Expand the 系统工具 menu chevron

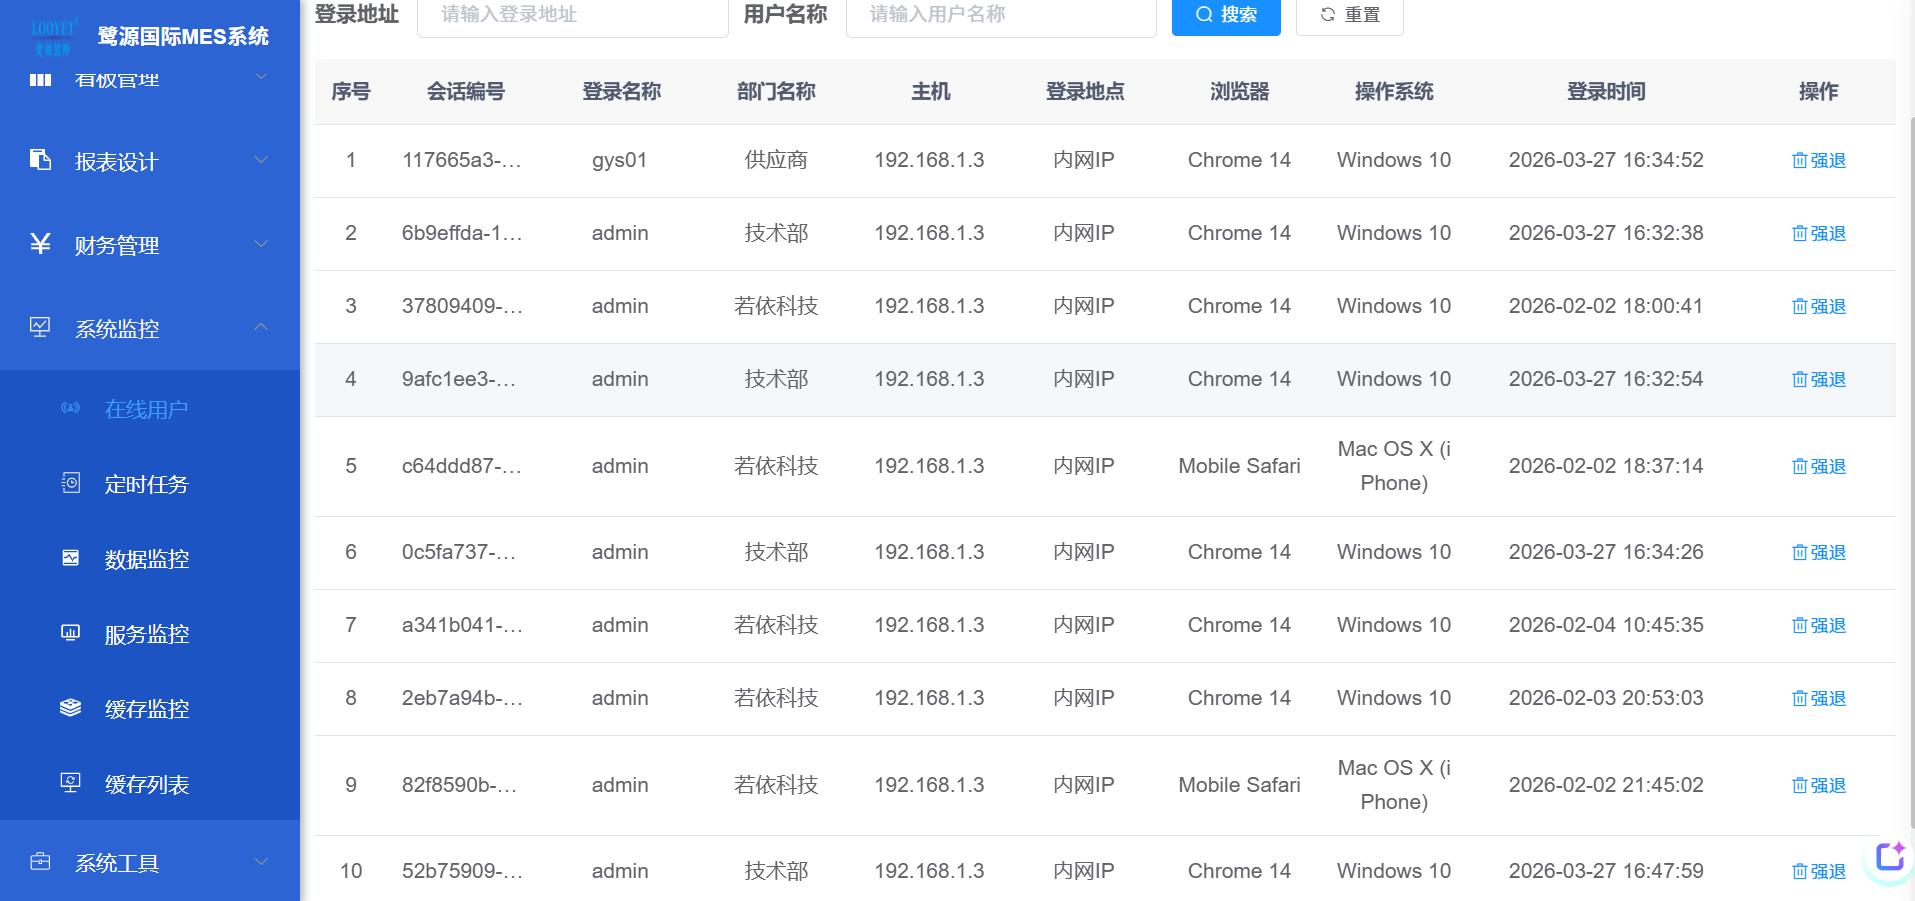coord(261,861)
